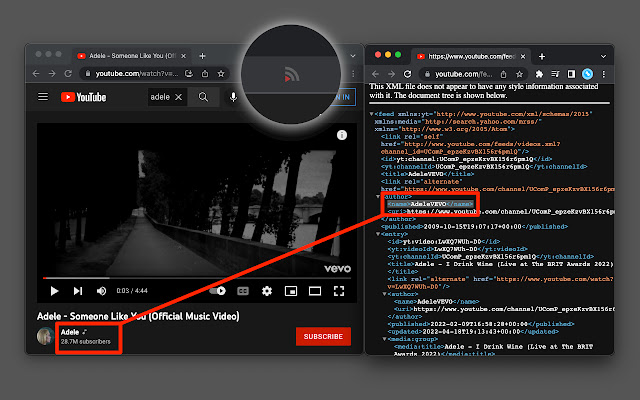The image size is (640, 400).
Task: Close the youtube.com/feed tab
Action: tap(523, 57)
